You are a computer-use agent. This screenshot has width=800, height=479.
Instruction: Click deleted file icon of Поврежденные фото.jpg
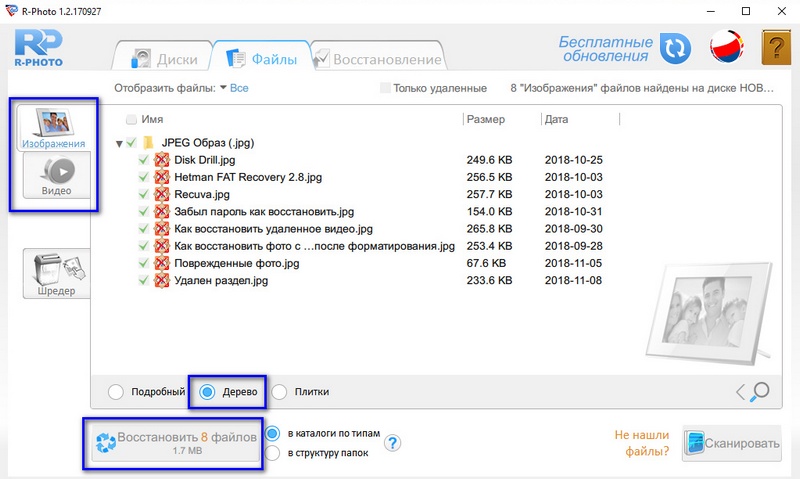(162, 263)
